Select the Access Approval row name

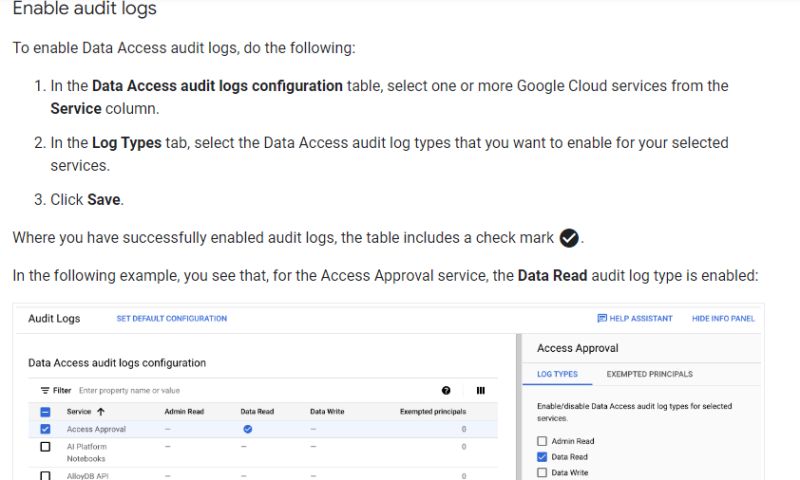pyautogui.click(x=96, y=429)
